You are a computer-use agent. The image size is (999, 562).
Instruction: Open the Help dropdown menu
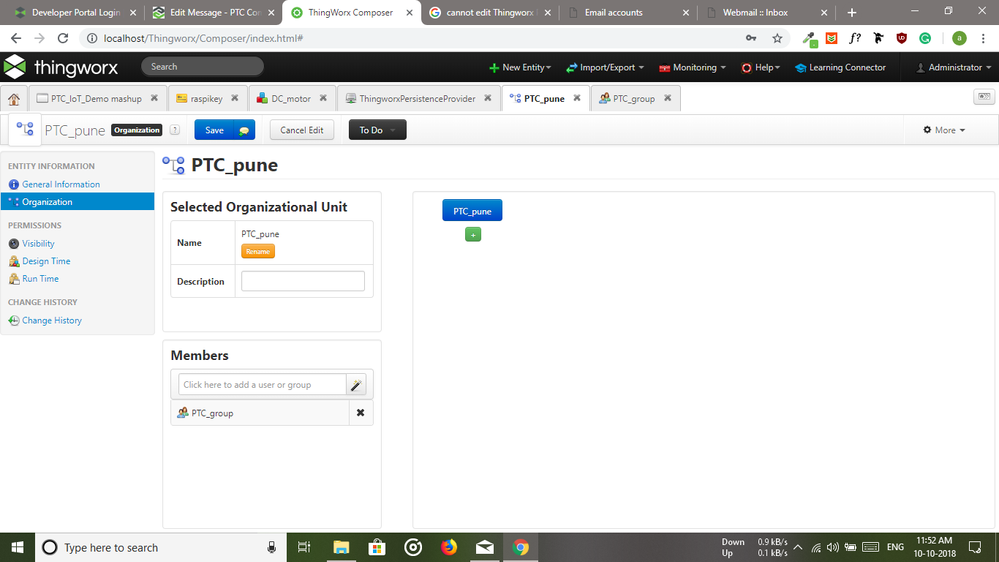pyautogui.click(x=761, y=68)
